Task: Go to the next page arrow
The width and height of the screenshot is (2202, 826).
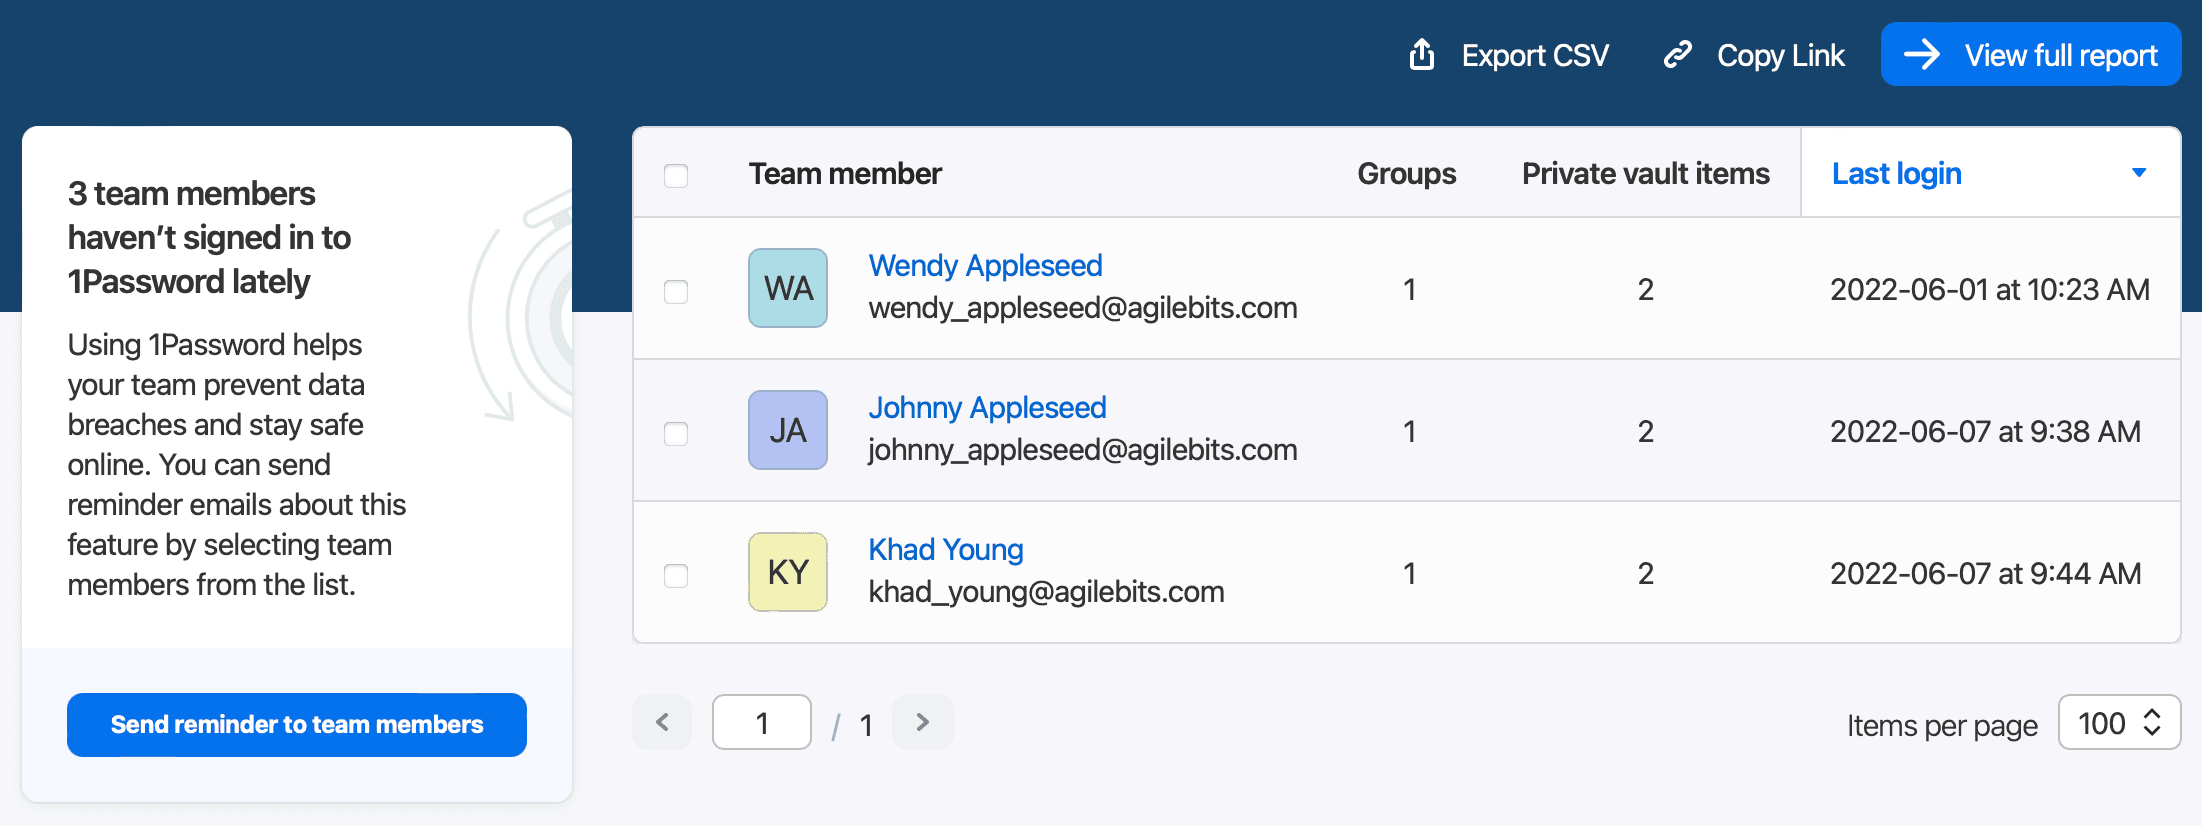Action: pos(923,722)
